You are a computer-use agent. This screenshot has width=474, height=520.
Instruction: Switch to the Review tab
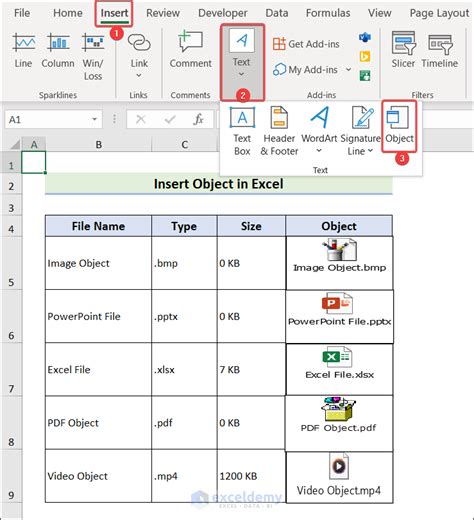pyautogui.click(x=163, y=13)
